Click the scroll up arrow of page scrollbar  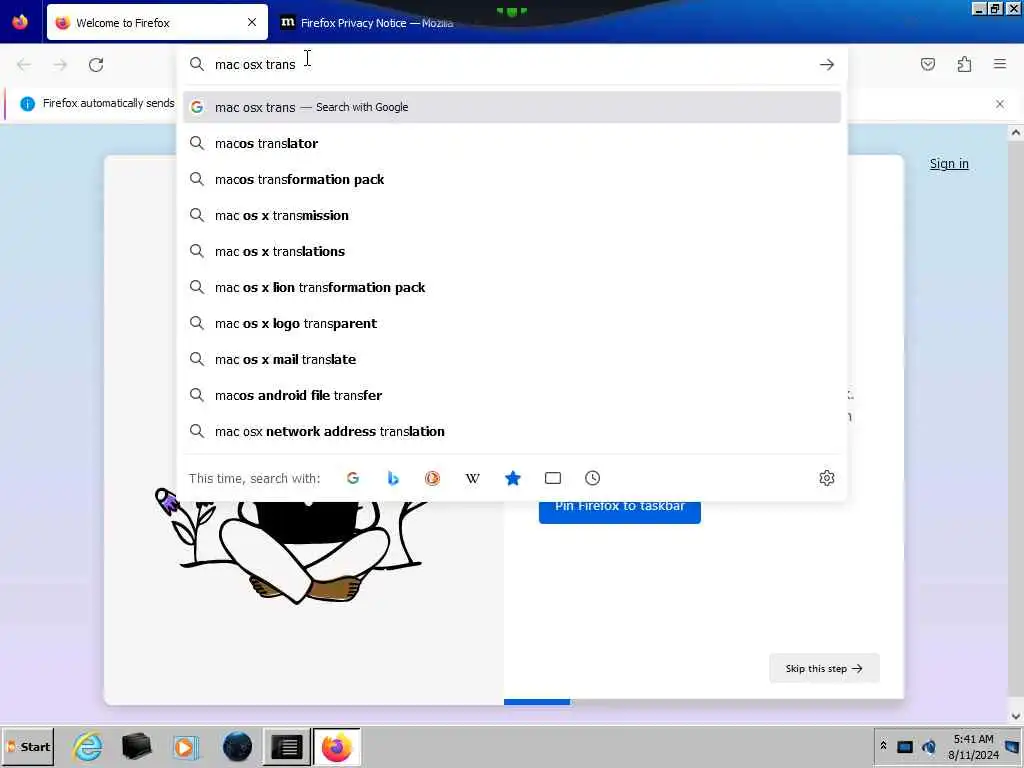click(x=1016, y=133)
